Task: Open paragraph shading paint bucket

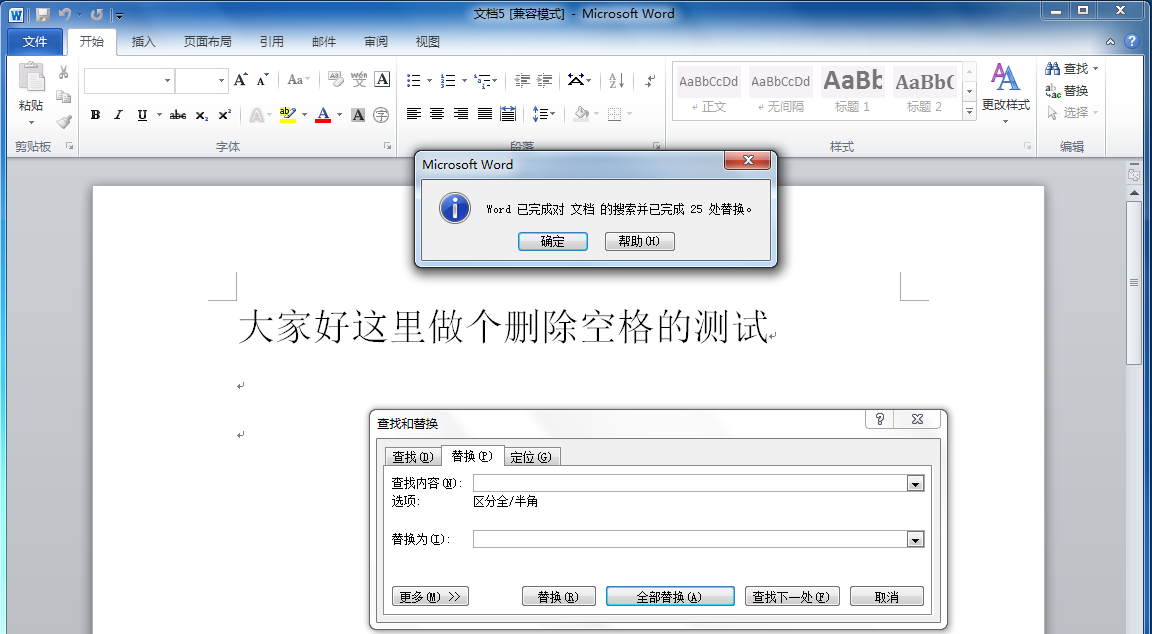Action: point(581,114)
